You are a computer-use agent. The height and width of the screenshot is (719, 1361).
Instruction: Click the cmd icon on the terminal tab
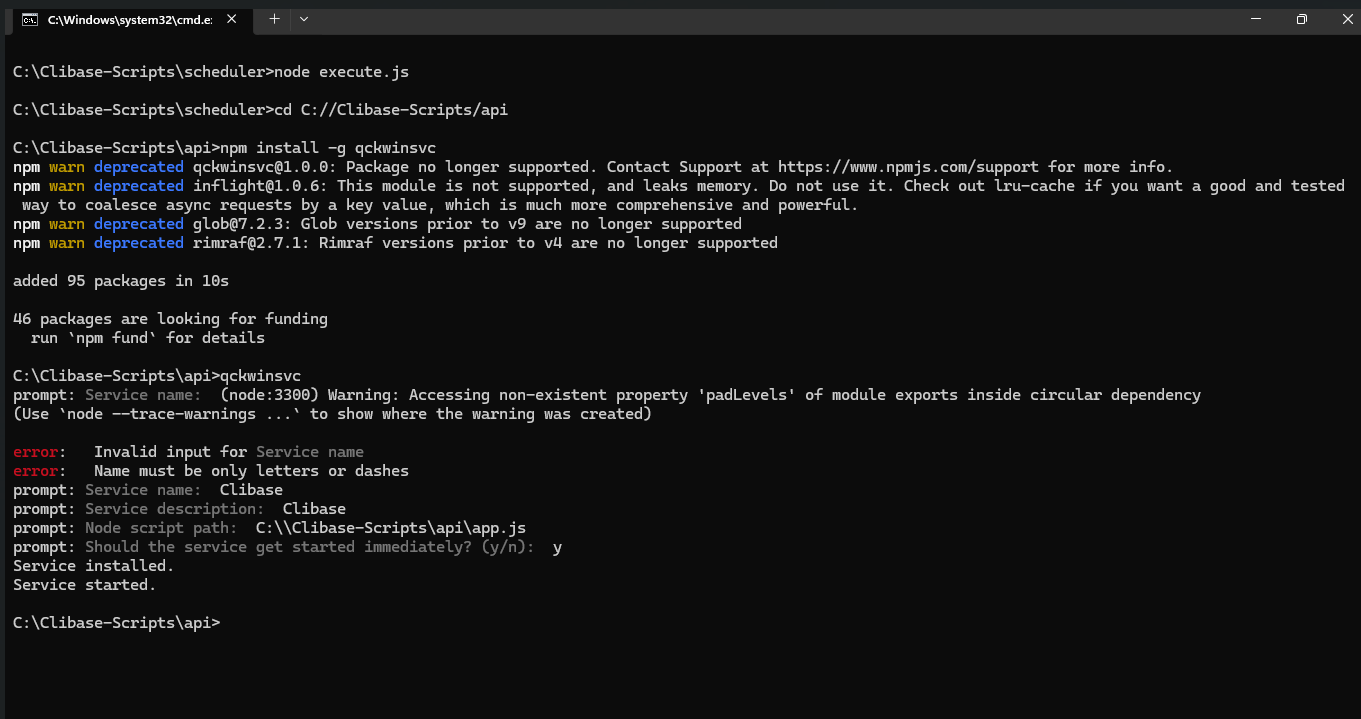(31, 19)
